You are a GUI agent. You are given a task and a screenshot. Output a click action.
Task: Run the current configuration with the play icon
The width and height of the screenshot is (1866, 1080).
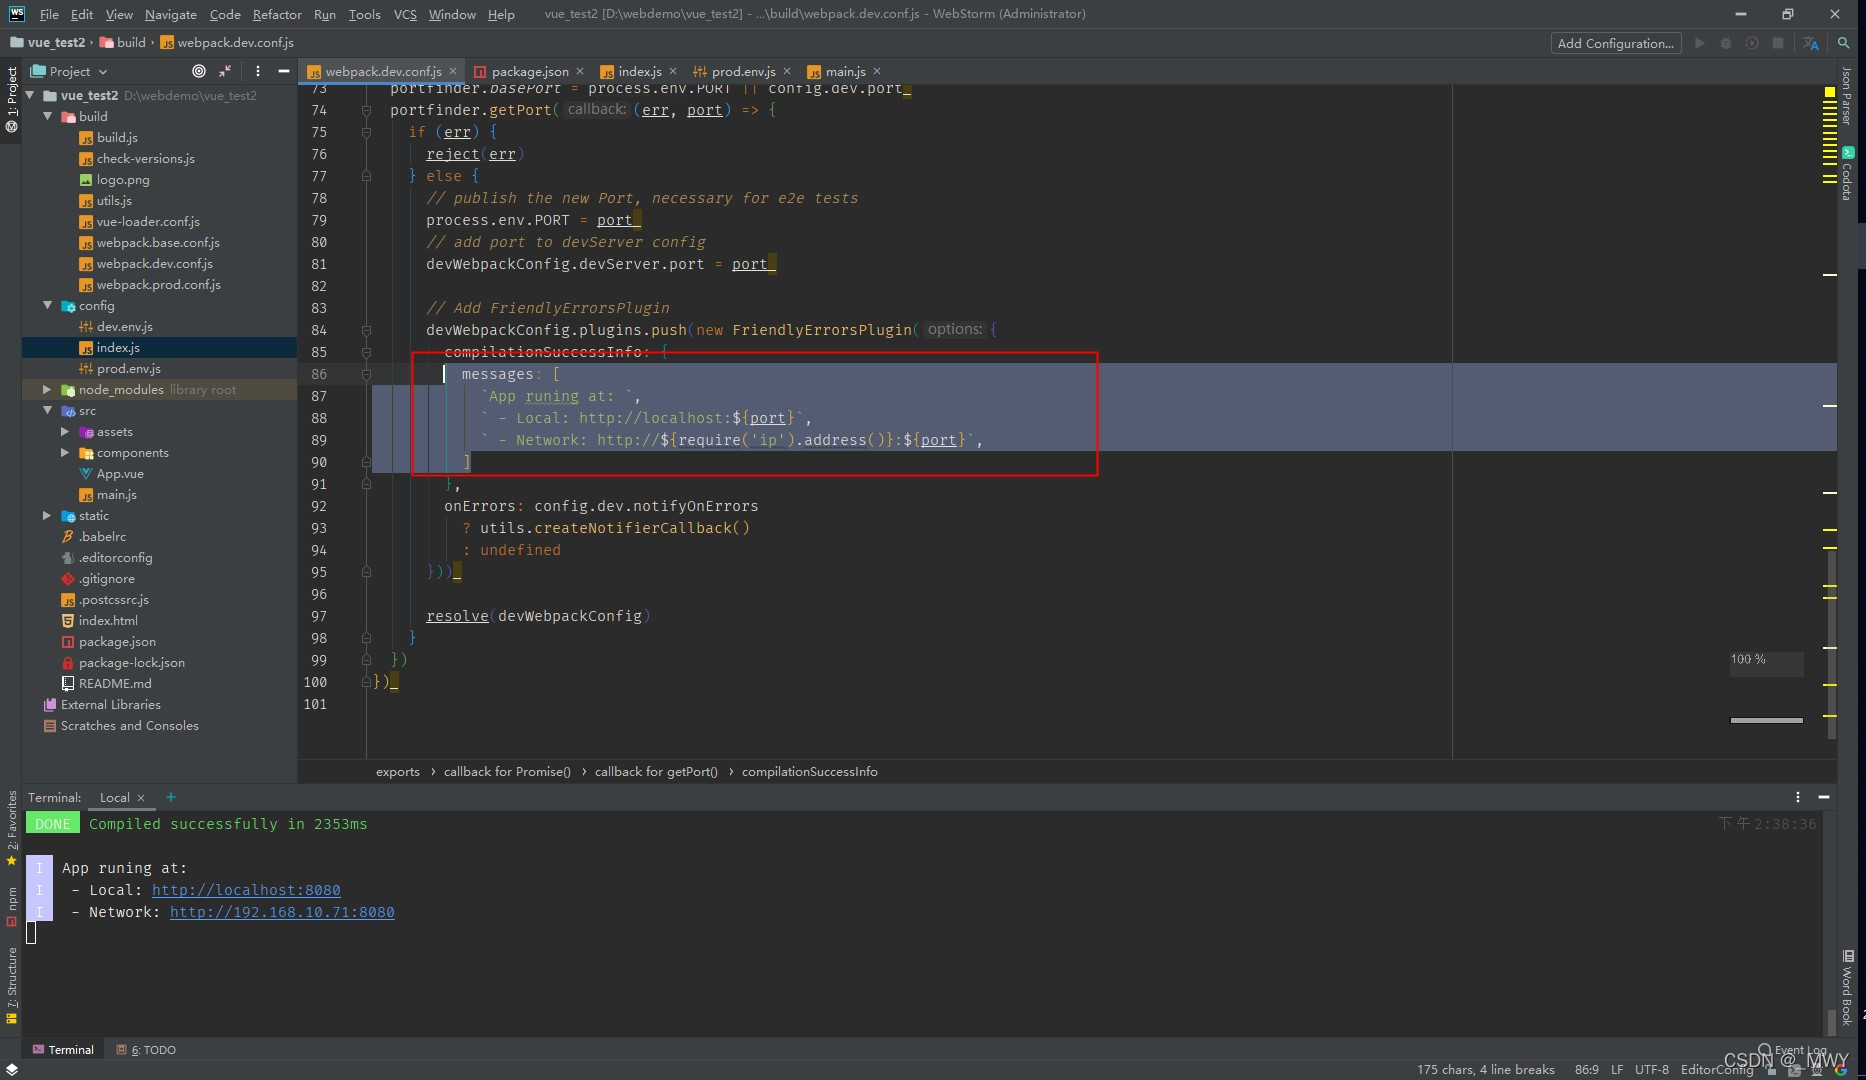[1699, 43]
